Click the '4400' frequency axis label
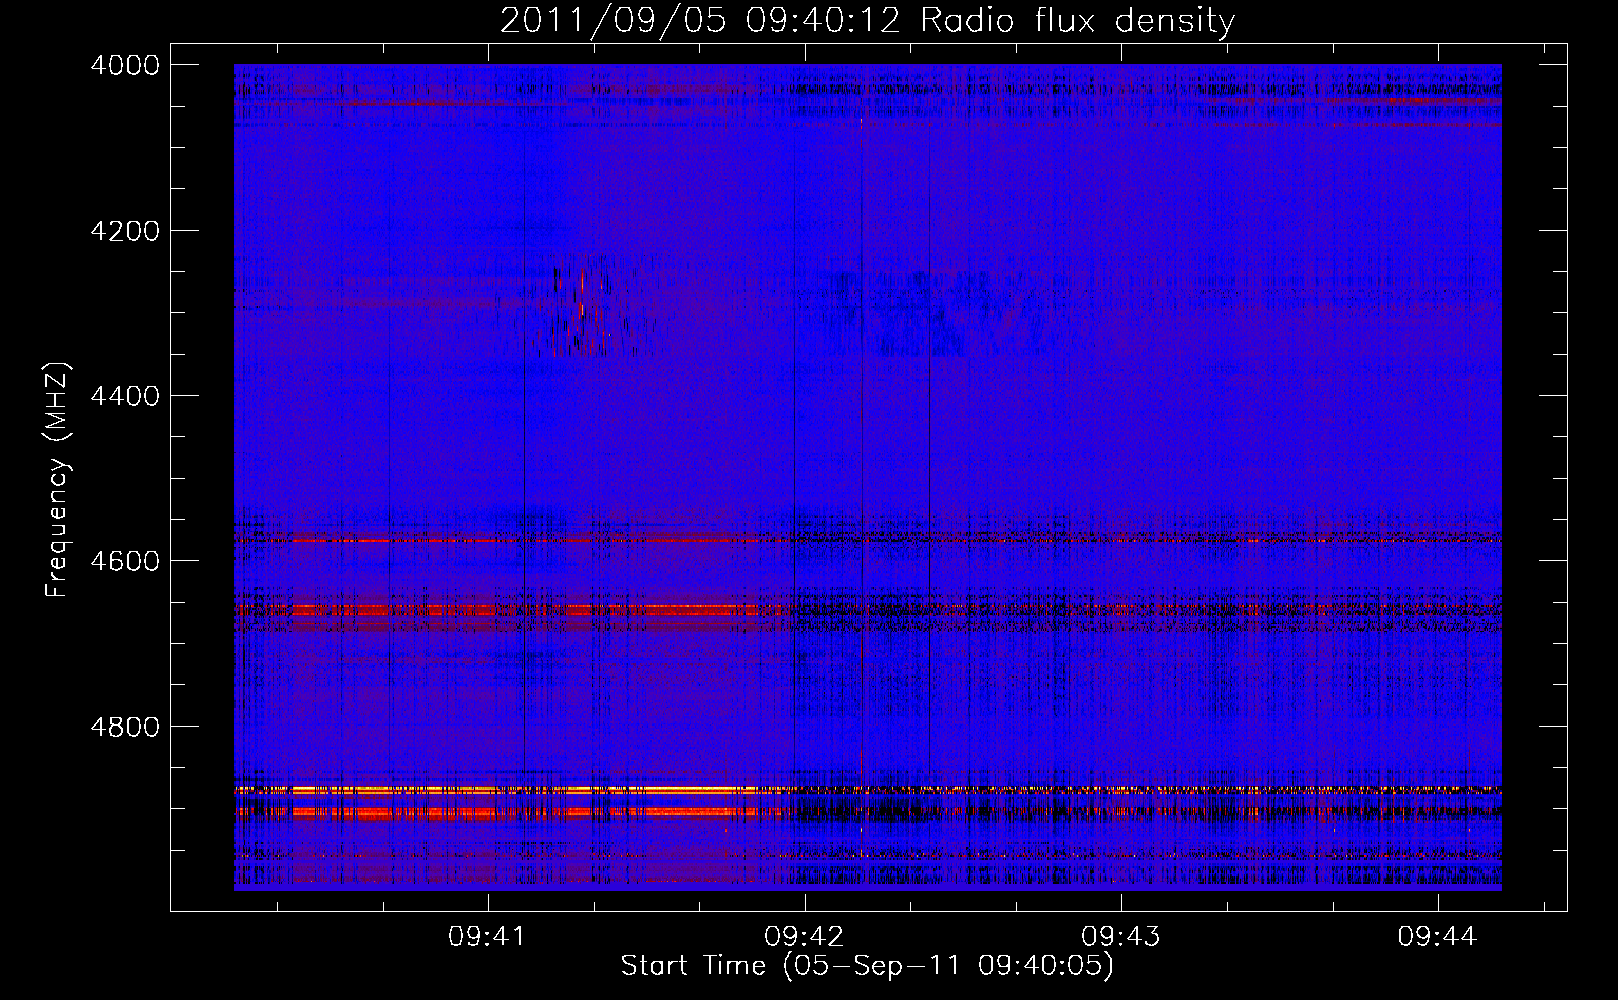This screenshot has width=1618, height=1000. point(125,396)
